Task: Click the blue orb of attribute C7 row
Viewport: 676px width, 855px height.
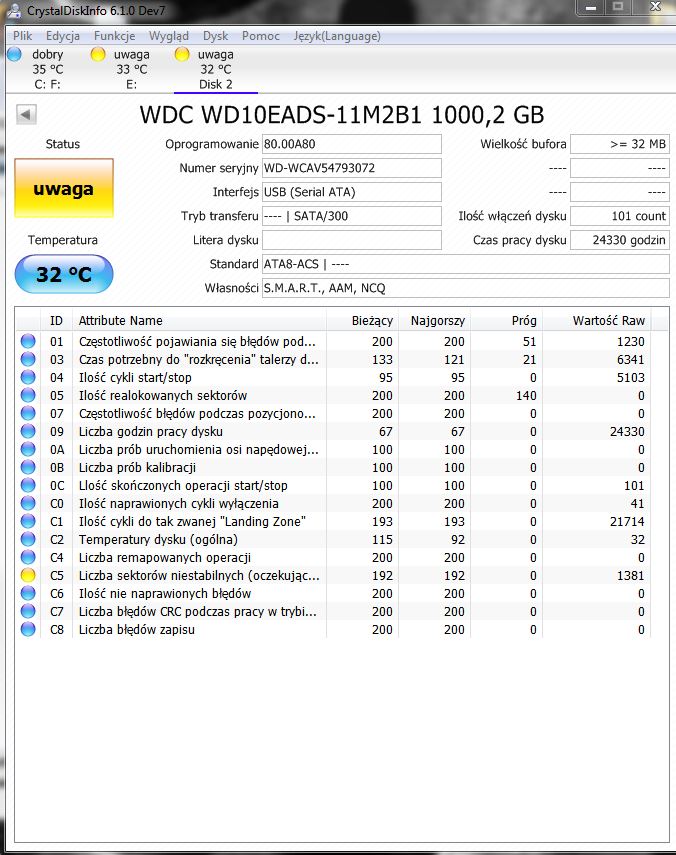Action: [28, 611]
